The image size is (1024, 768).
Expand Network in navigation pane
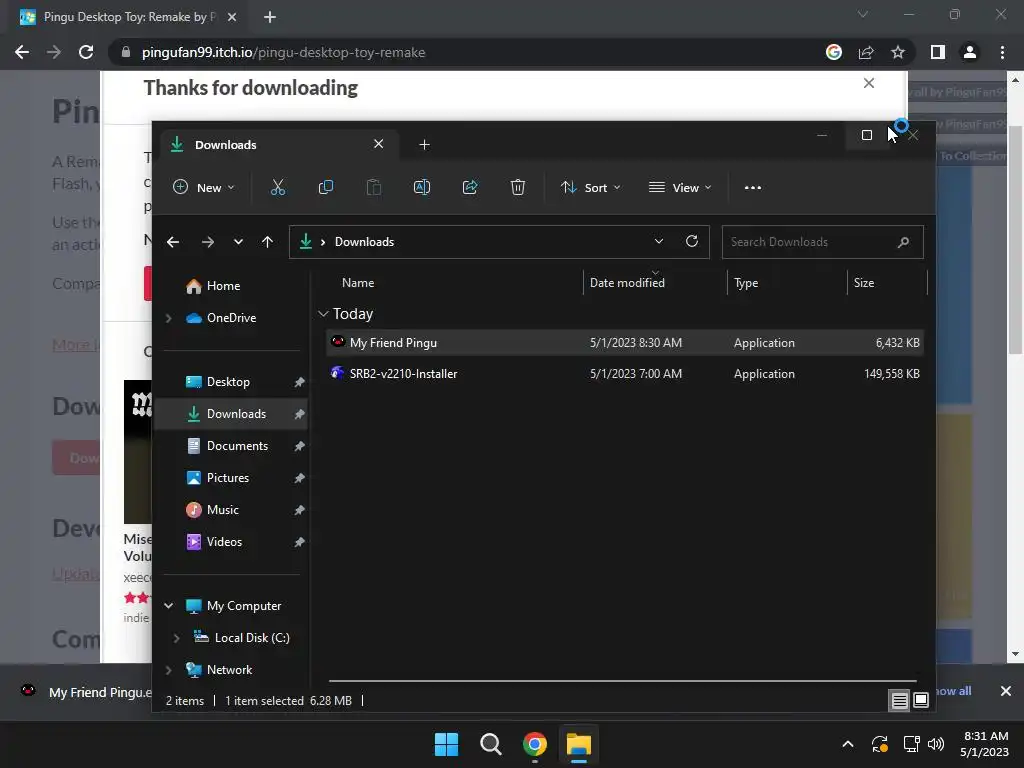168,670
